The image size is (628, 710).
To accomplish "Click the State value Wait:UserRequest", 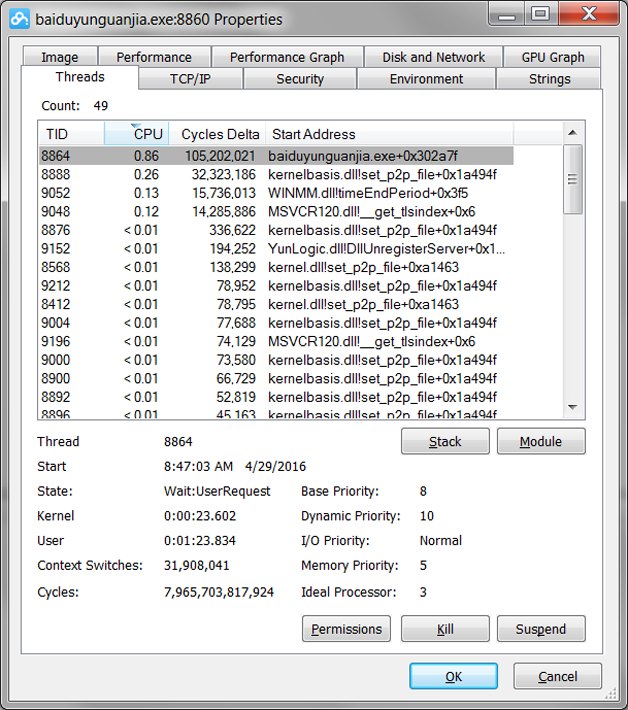I will pyautogui.click(x=217, y=491).
